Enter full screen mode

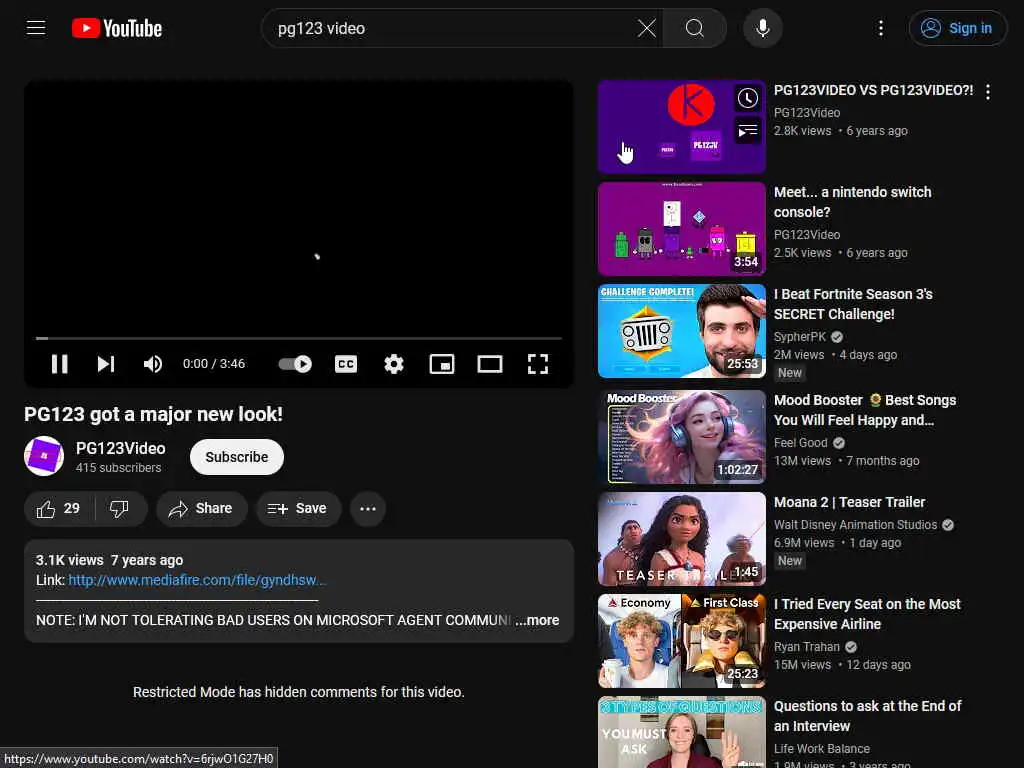coord(537,364)
